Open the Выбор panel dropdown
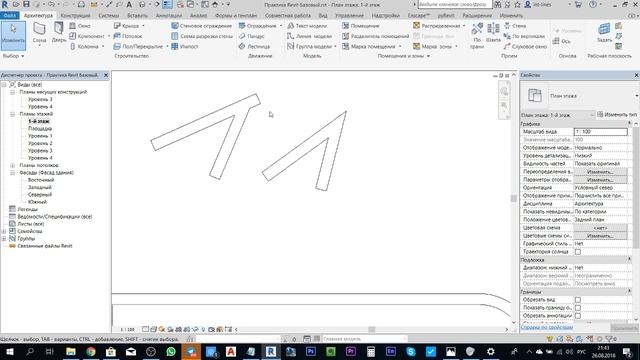 click(13, 56)
